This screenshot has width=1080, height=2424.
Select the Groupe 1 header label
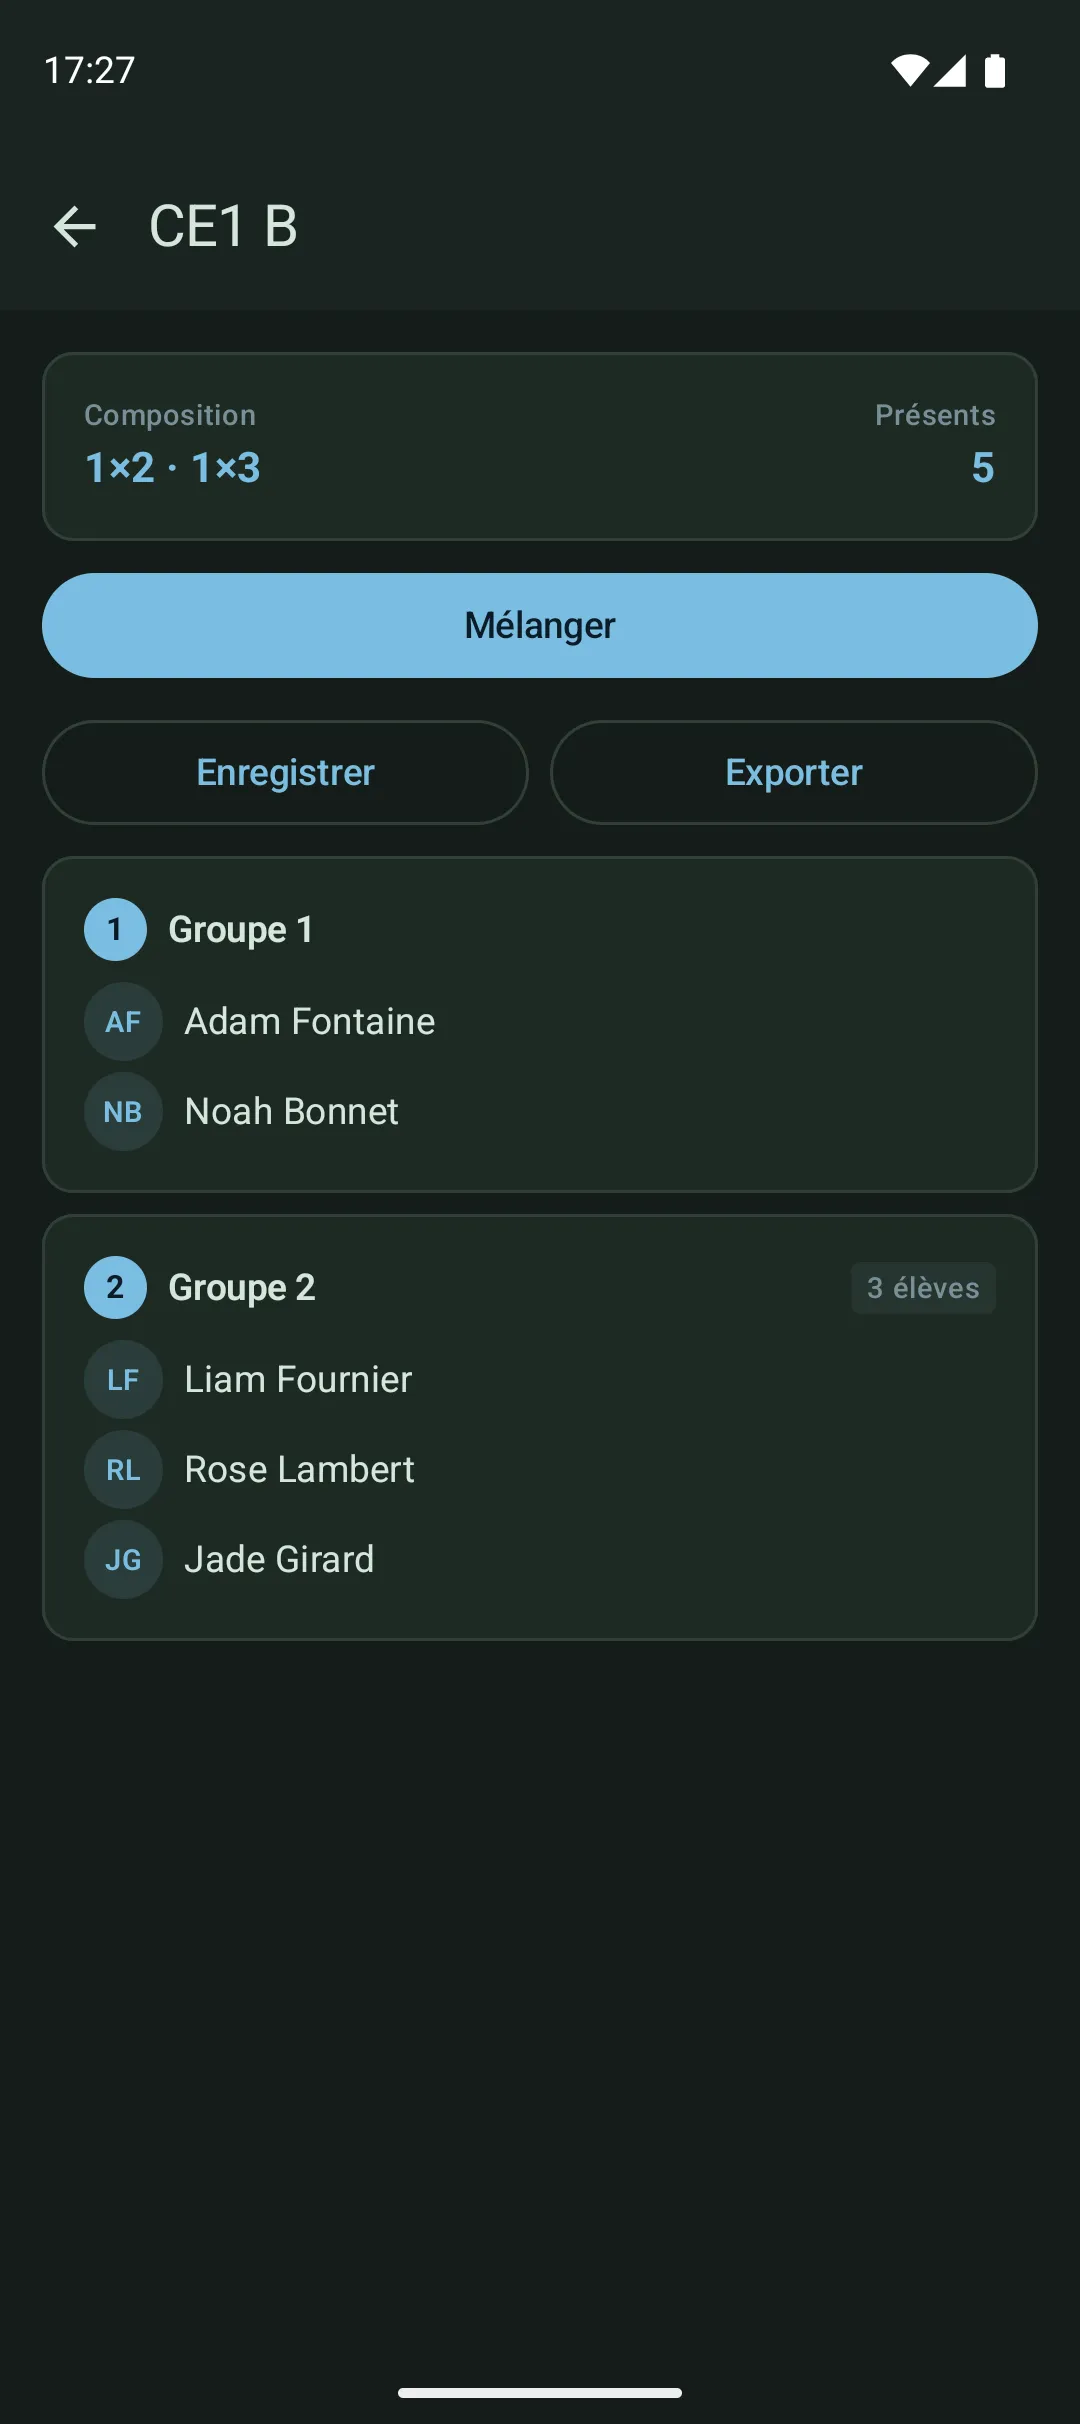click(241, 929)
